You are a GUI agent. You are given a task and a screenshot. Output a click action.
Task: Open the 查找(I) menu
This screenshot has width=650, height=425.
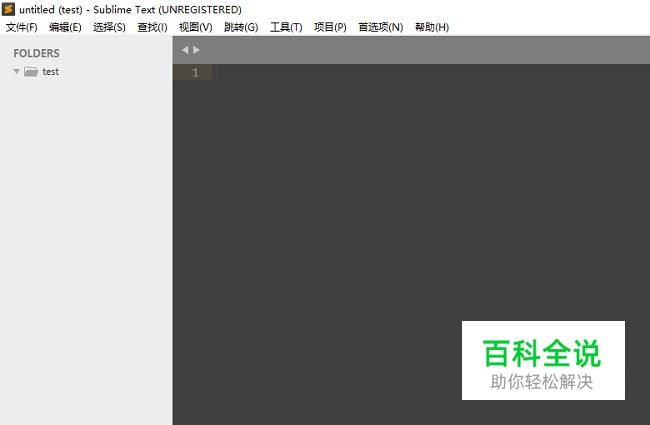click(152, 27)
